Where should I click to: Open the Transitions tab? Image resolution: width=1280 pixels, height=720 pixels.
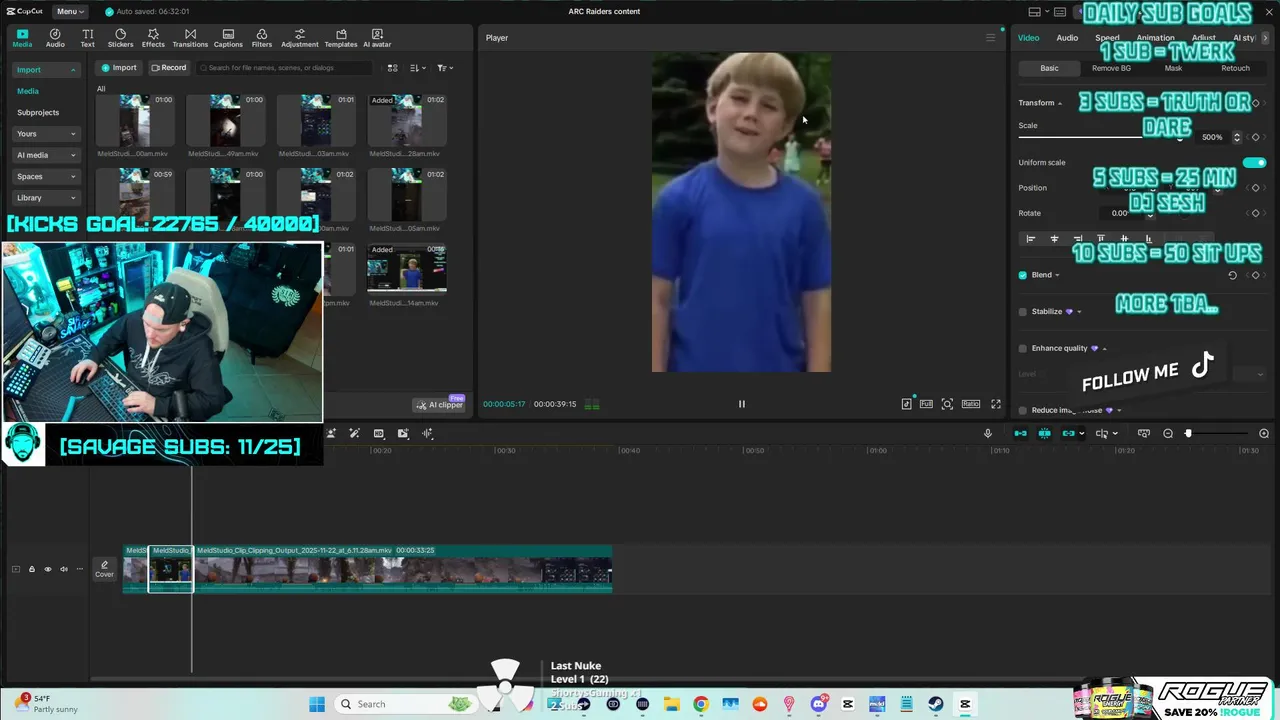[190, 38]
